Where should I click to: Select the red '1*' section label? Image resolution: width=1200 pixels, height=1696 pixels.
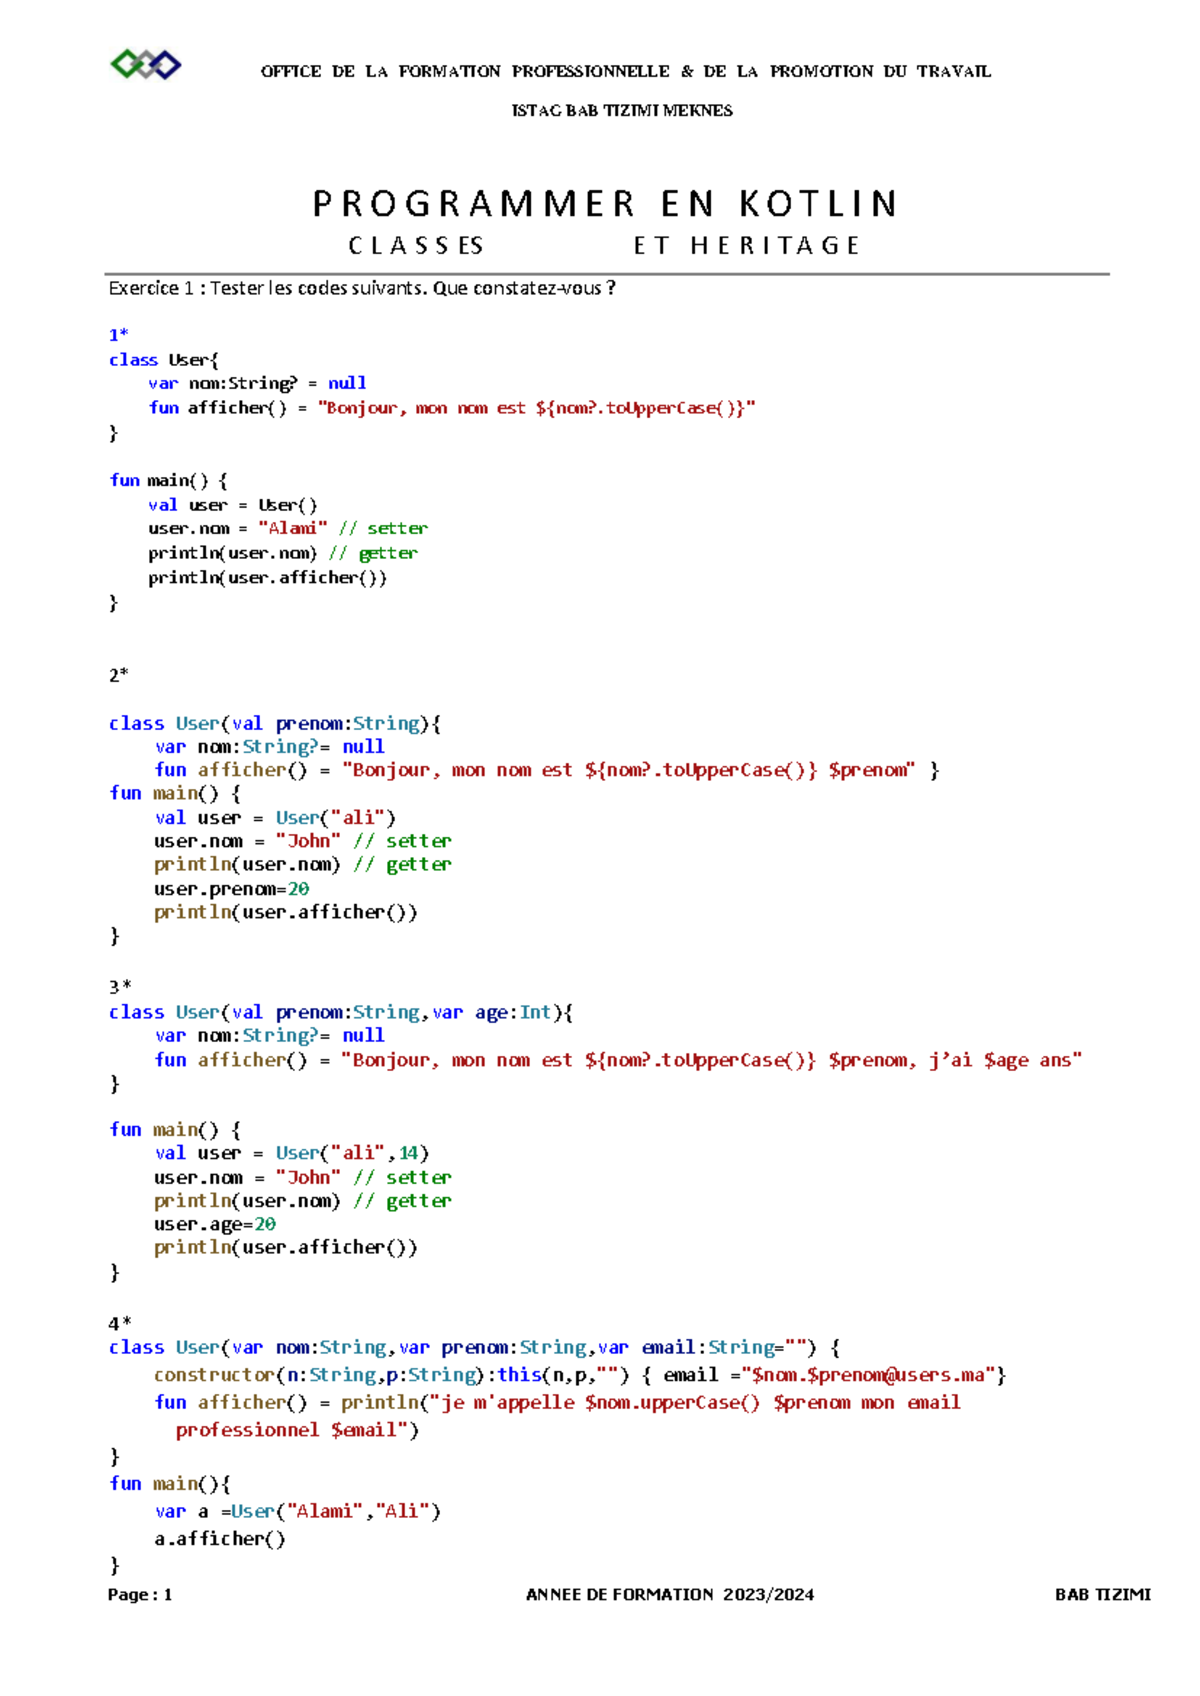[x=118, y=335]
